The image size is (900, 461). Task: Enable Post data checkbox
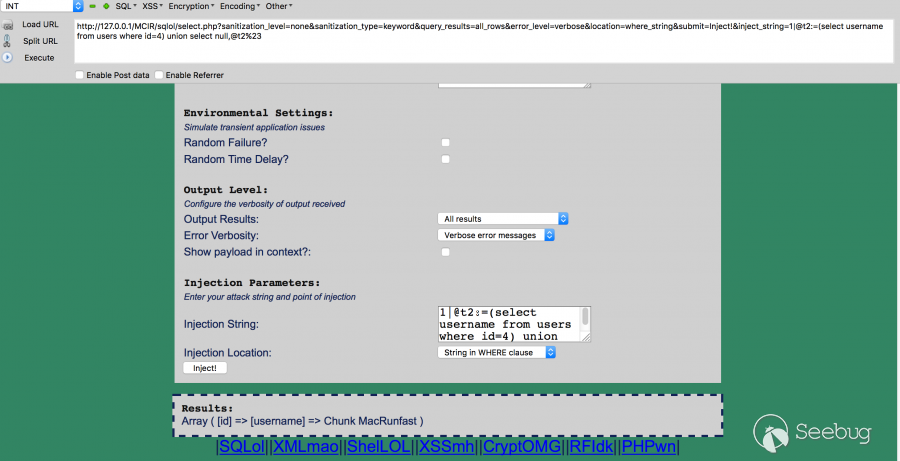(79, 75)
